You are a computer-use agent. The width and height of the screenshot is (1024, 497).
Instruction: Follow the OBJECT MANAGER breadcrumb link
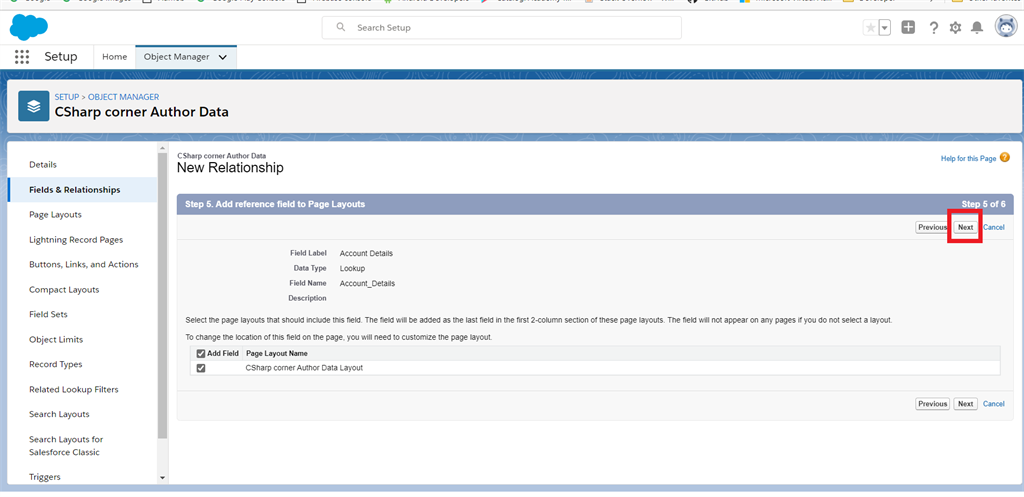point(123,97)
